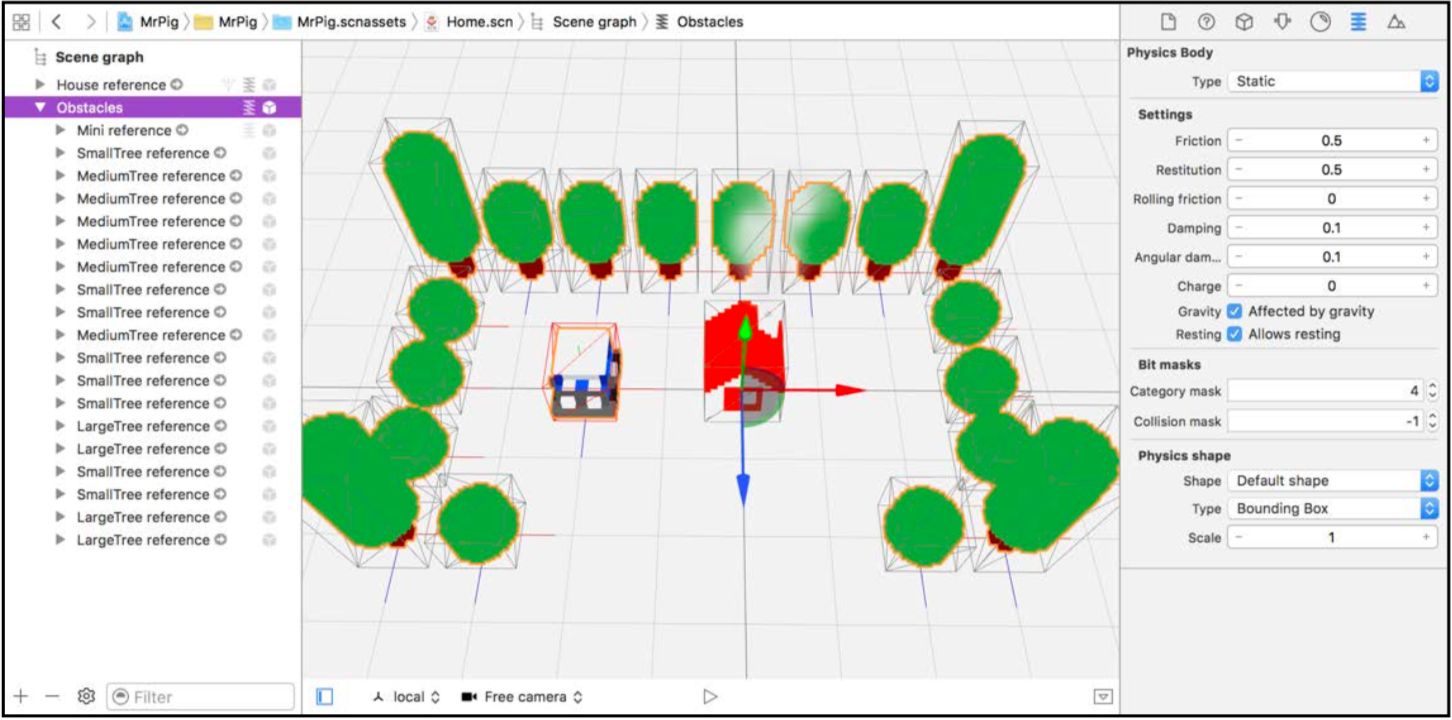Image resolution: width=1452 pixels, height=720 pixels.
Task: Open Physics Body Type Static dropdown
Action: coord(1333,81)
